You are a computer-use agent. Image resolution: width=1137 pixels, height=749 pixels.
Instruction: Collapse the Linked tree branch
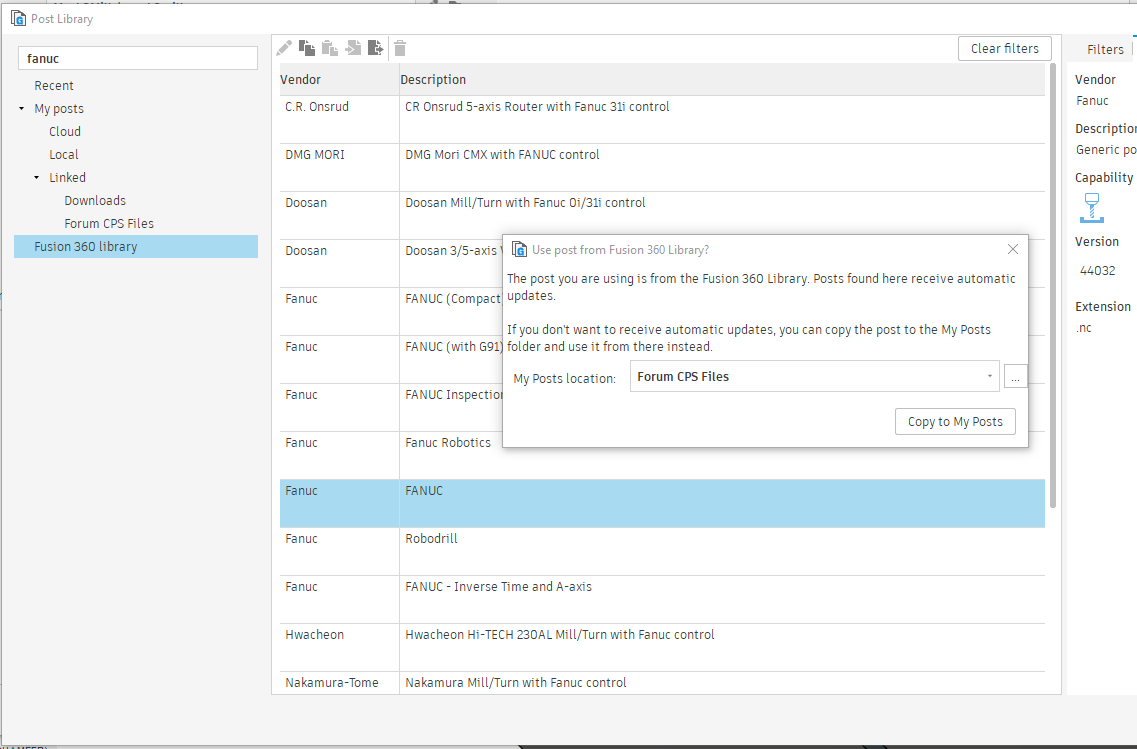pyautogui.click(x=36, y=177)
